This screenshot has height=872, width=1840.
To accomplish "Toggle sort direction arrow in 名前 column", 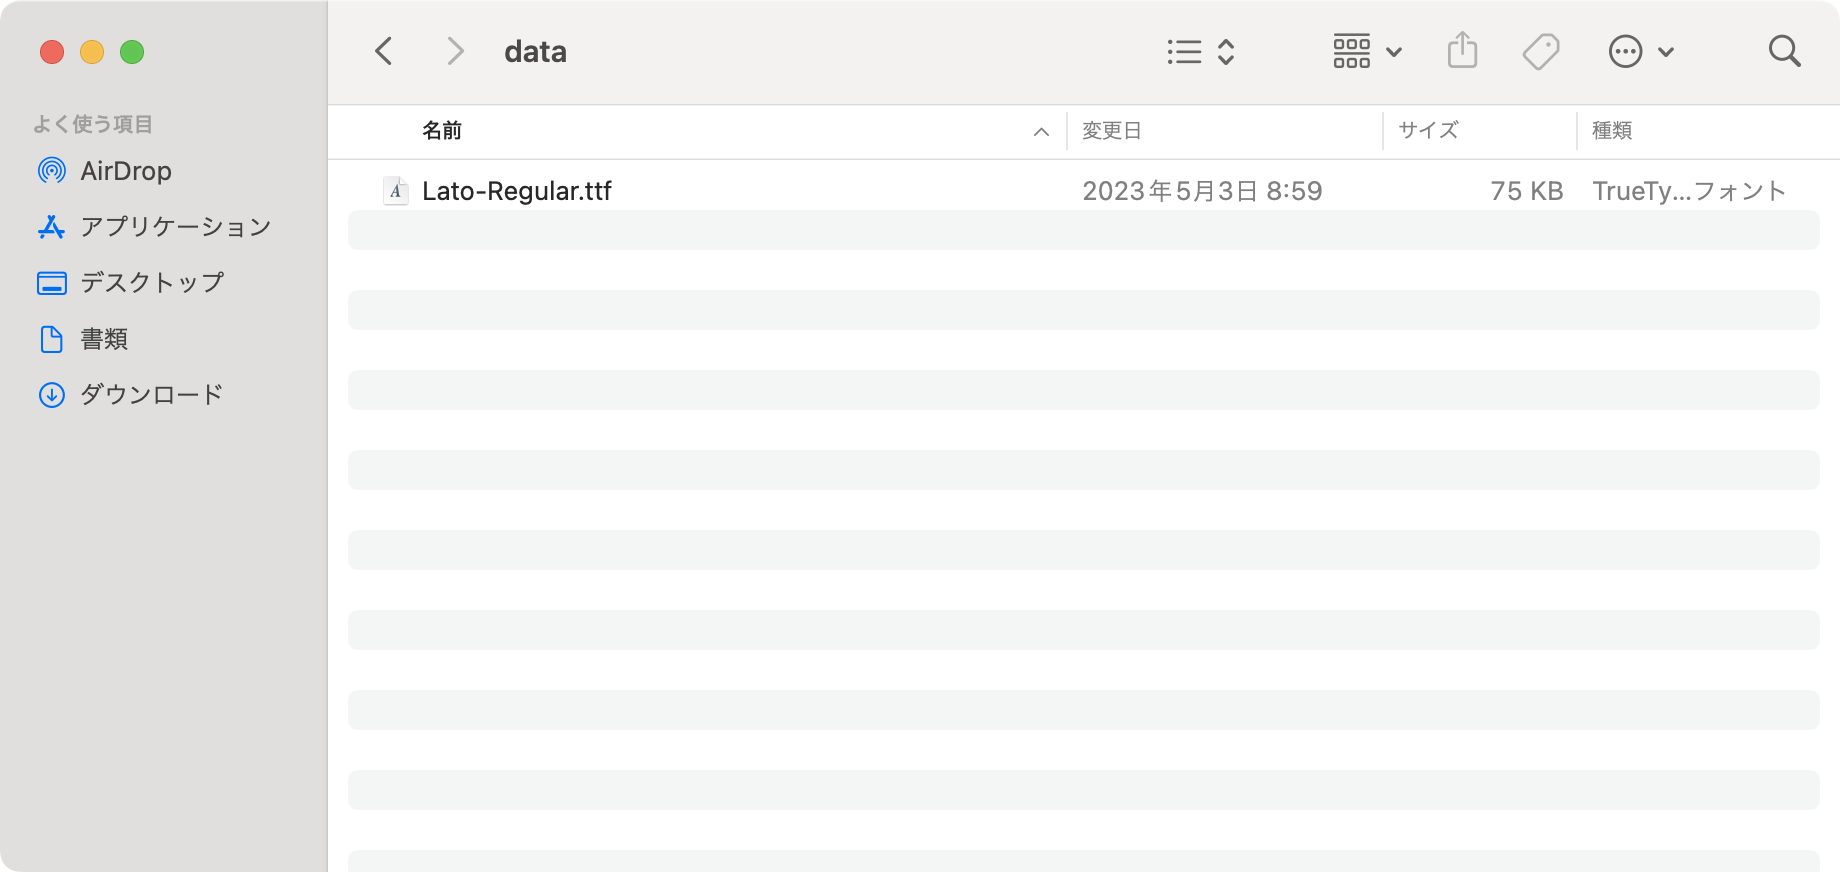I will pos(1041,132).
